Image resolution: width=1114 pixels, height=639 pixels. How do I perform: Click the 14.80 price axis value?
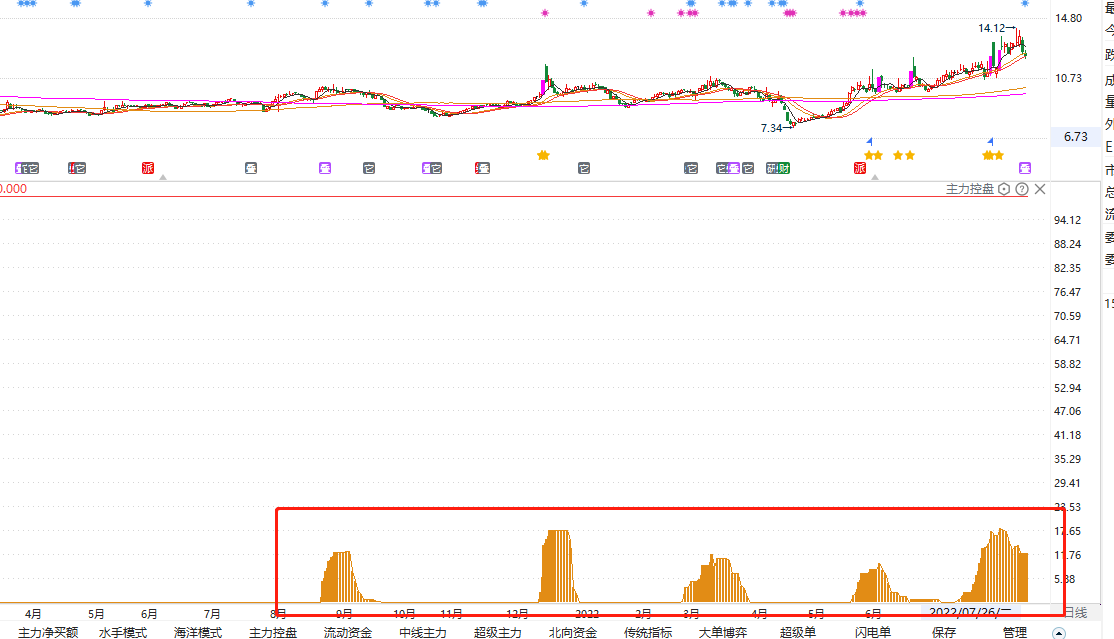coord(1069,18)
